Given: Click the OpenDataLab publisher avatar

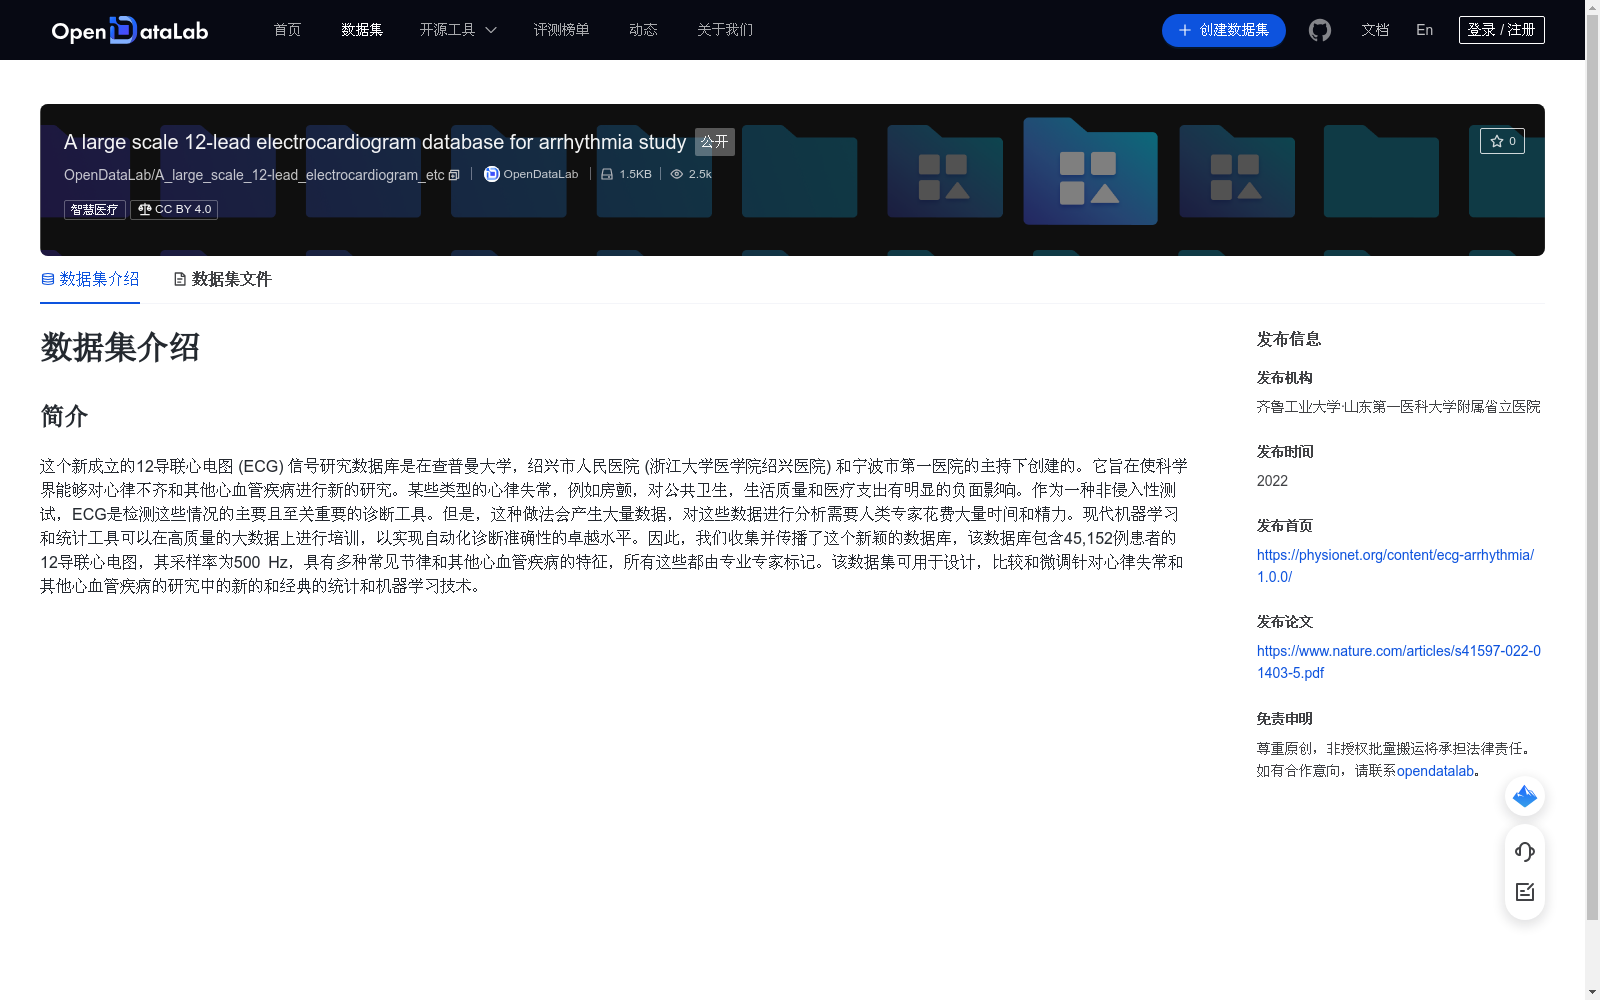Looking at the screenshot, I should click(492, 174).
